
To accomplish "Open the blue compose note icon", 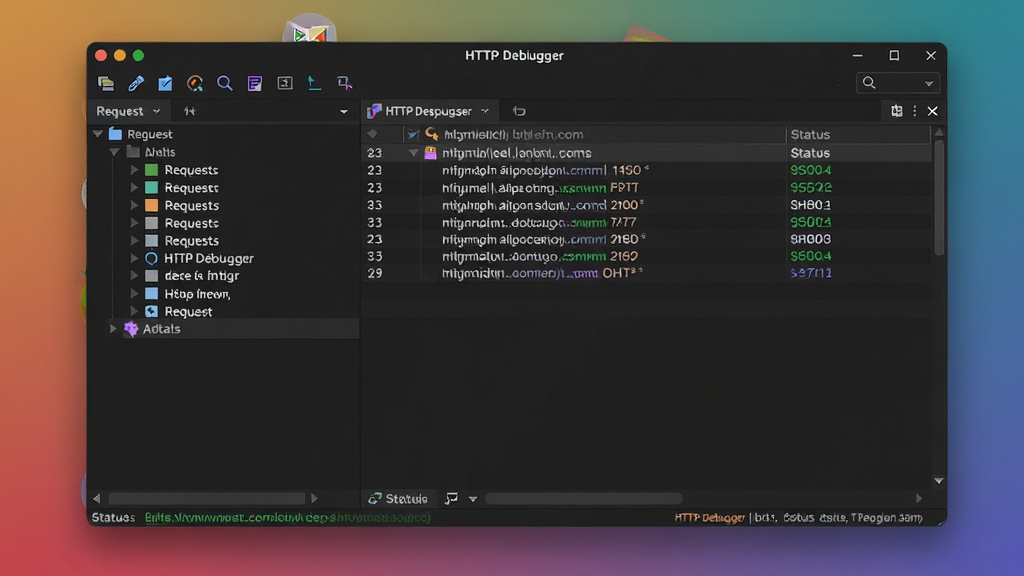I will (x=165, y=83).
